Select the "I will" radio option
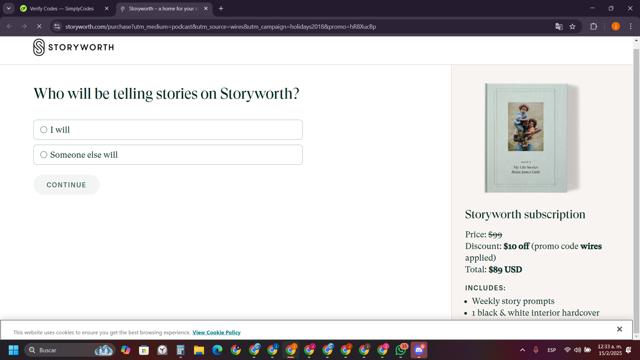640x360 pixels. point(168,130)
